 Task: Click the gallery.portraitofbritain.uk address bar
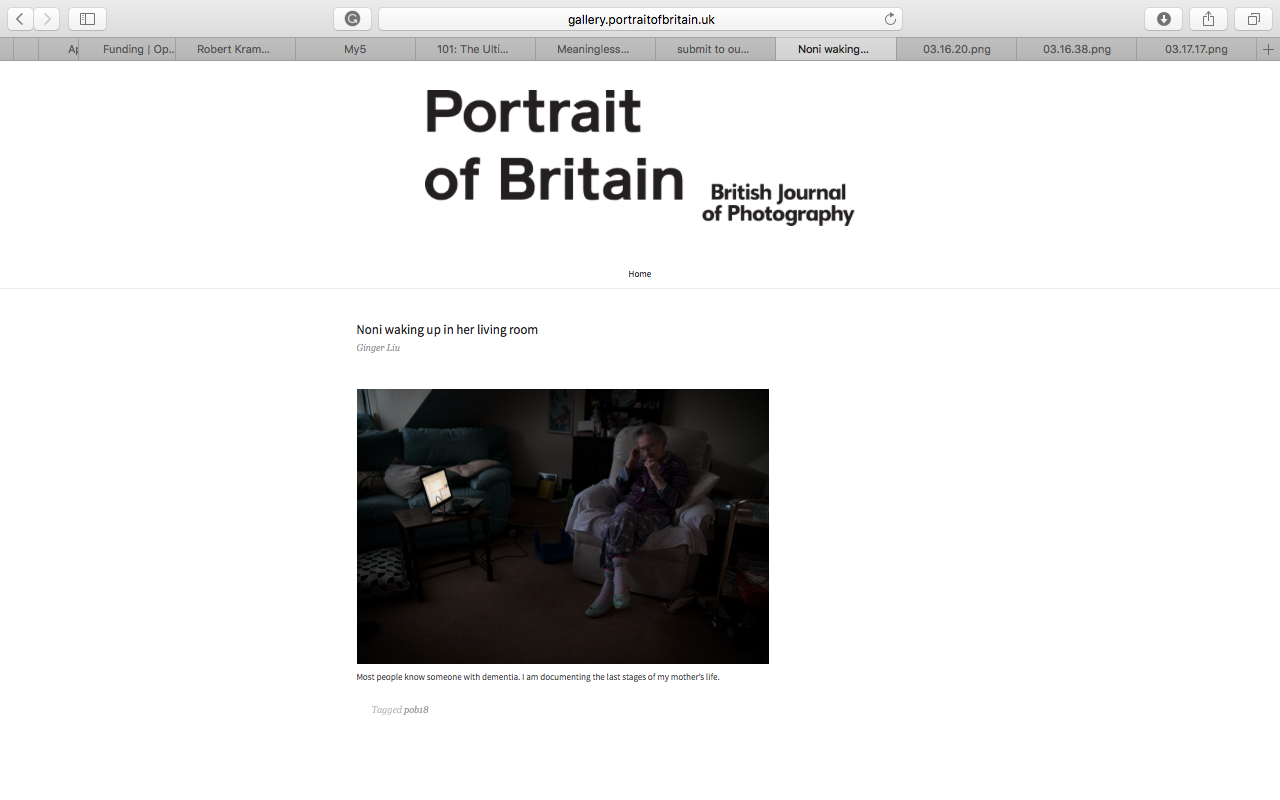coord(640,19)
